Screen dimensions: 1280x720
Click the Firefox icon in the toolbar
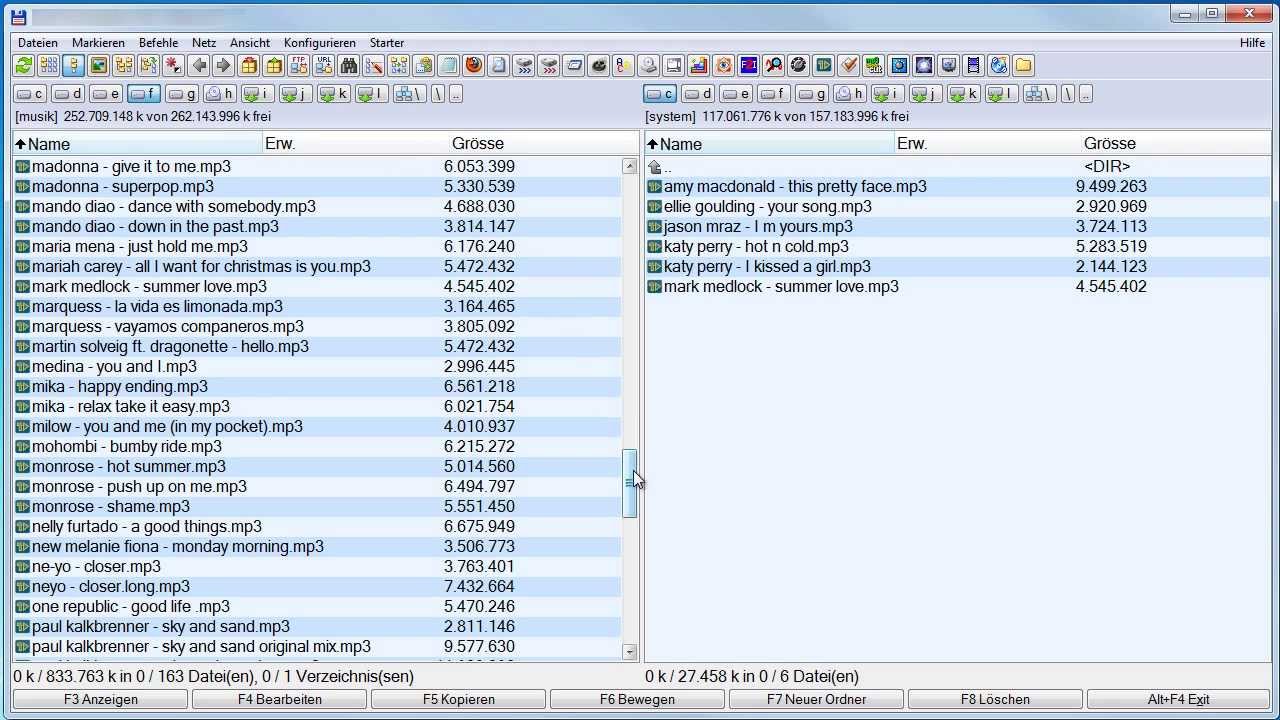pos(474,65)
